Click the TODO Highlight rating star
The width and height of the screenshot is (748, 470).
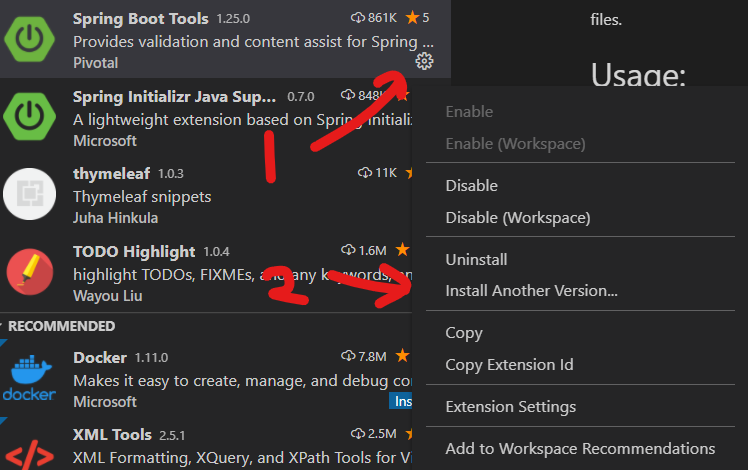(403, 250)
